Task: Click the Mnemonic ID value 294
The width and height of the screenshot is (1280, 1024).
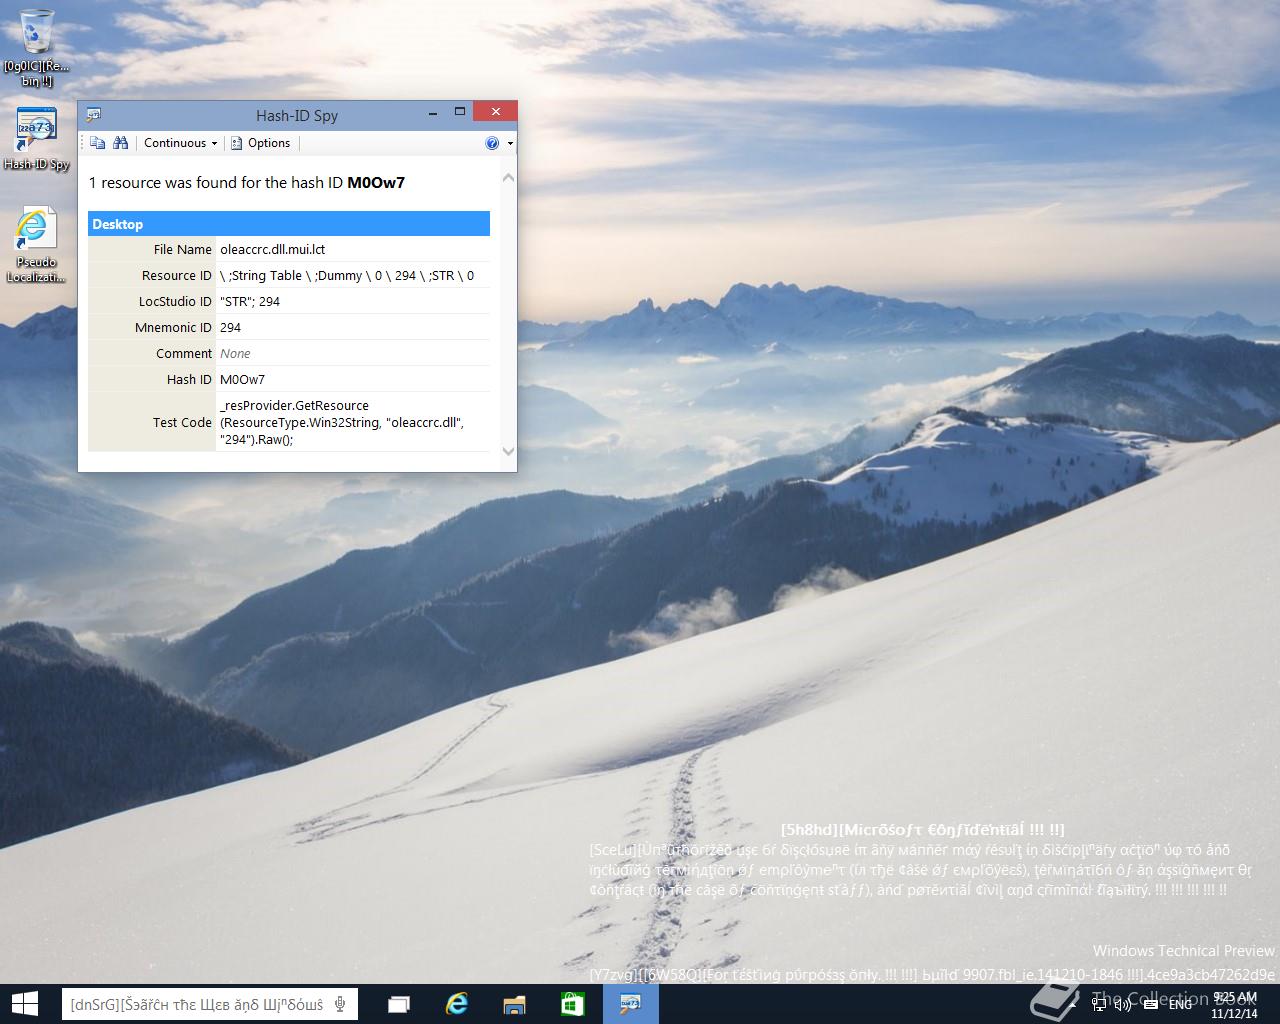Action: pyautogui.click(x=230, y=327)
